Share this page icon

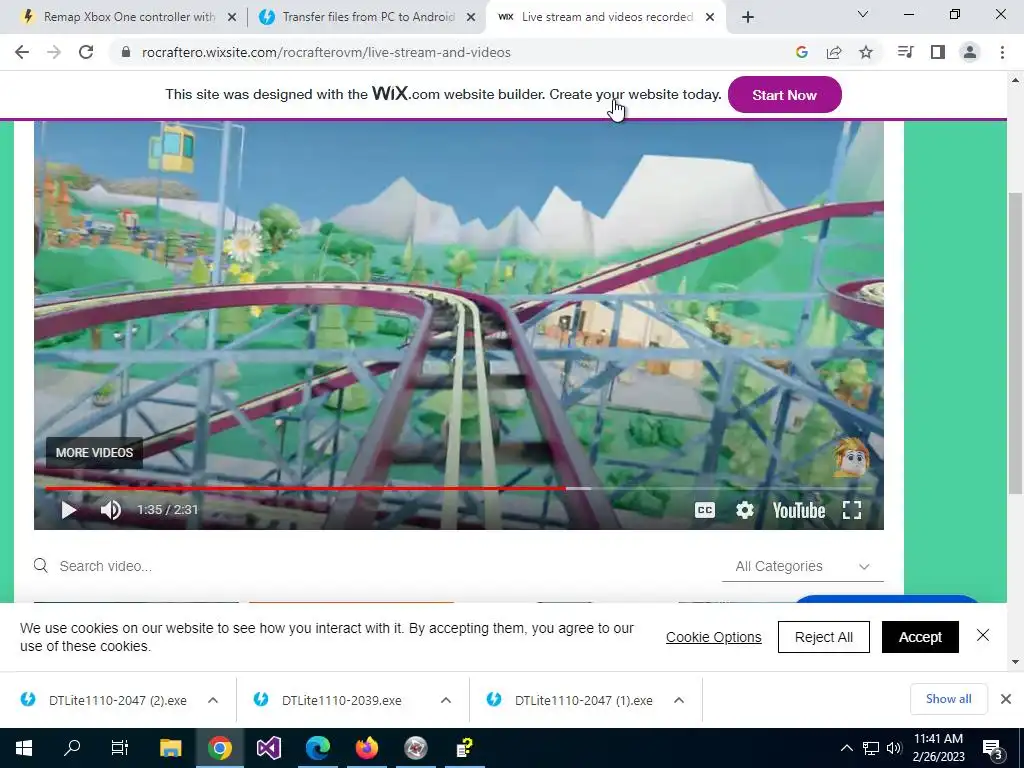pos(834,52)
